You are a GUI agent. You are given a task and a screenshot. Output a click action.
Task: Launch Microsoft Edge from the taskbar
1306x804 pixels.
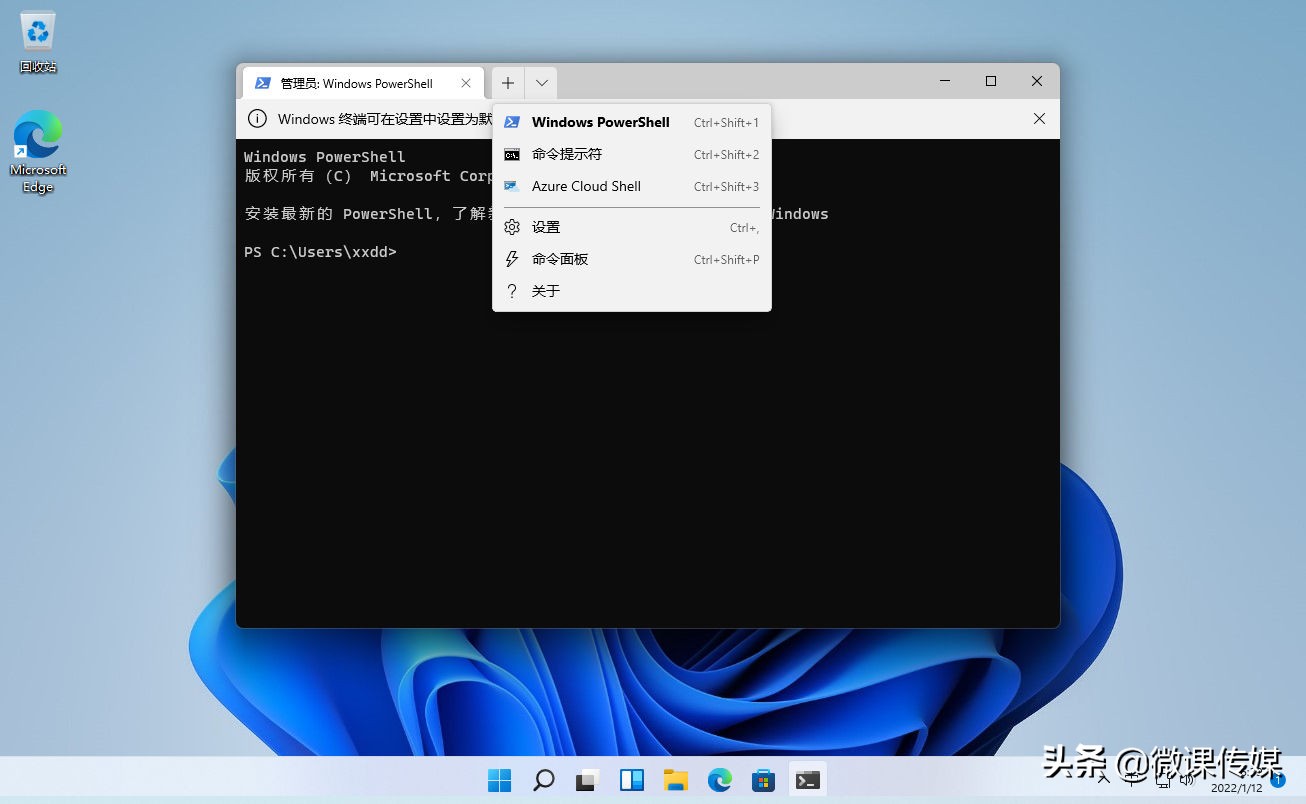tap(719, 780)
